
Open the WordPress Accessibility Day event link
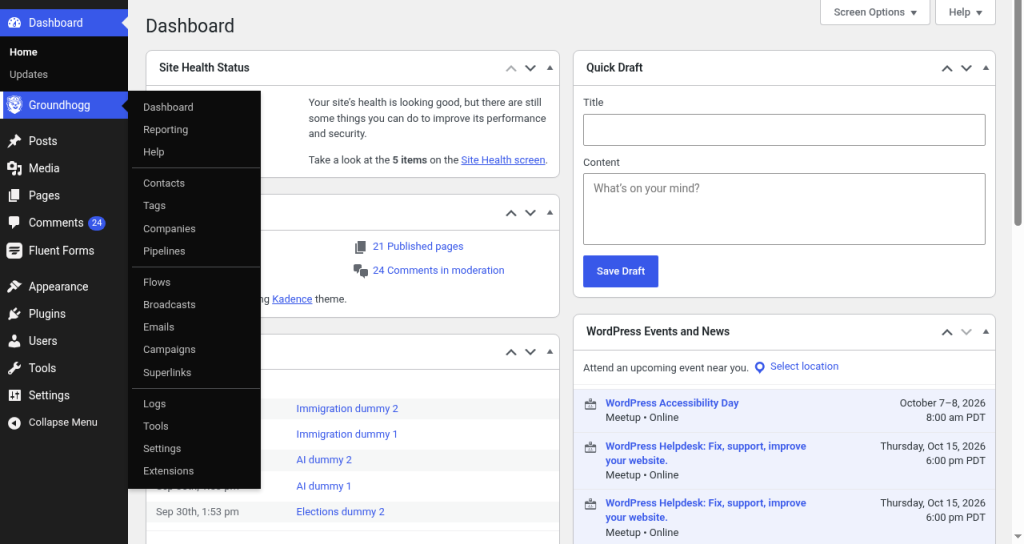pos(672,403)
